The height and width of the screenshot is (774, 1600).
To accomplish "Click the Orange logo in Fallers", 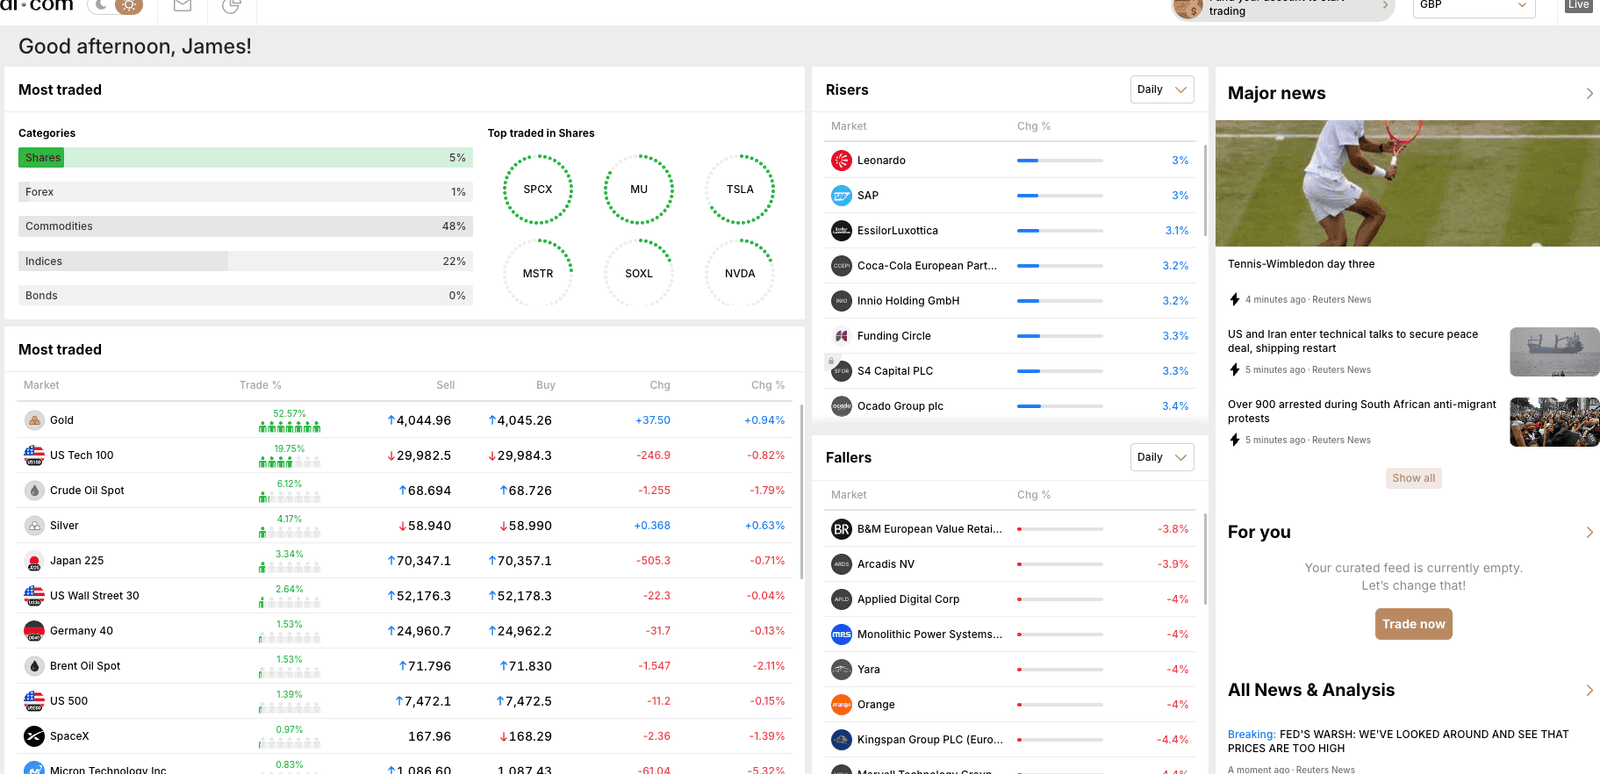I will [842, 704].
